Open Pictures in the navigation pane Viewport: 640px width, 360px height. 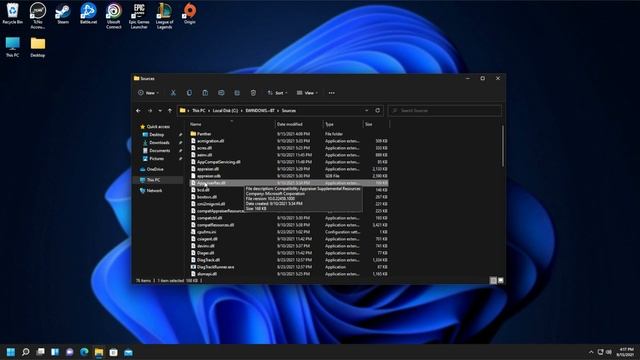(157, 158)
